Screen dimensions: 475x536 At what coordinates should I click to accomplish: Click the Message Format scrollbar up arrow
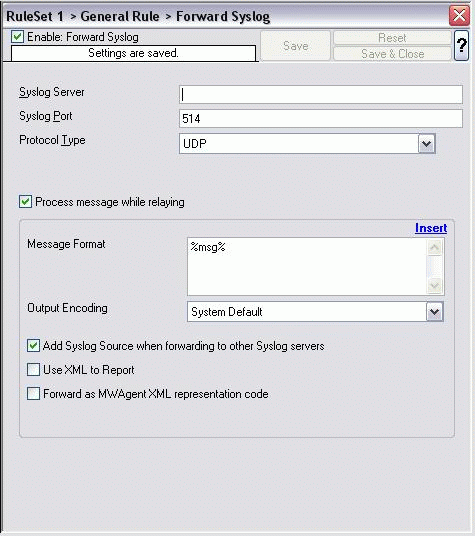pos(434,247)
